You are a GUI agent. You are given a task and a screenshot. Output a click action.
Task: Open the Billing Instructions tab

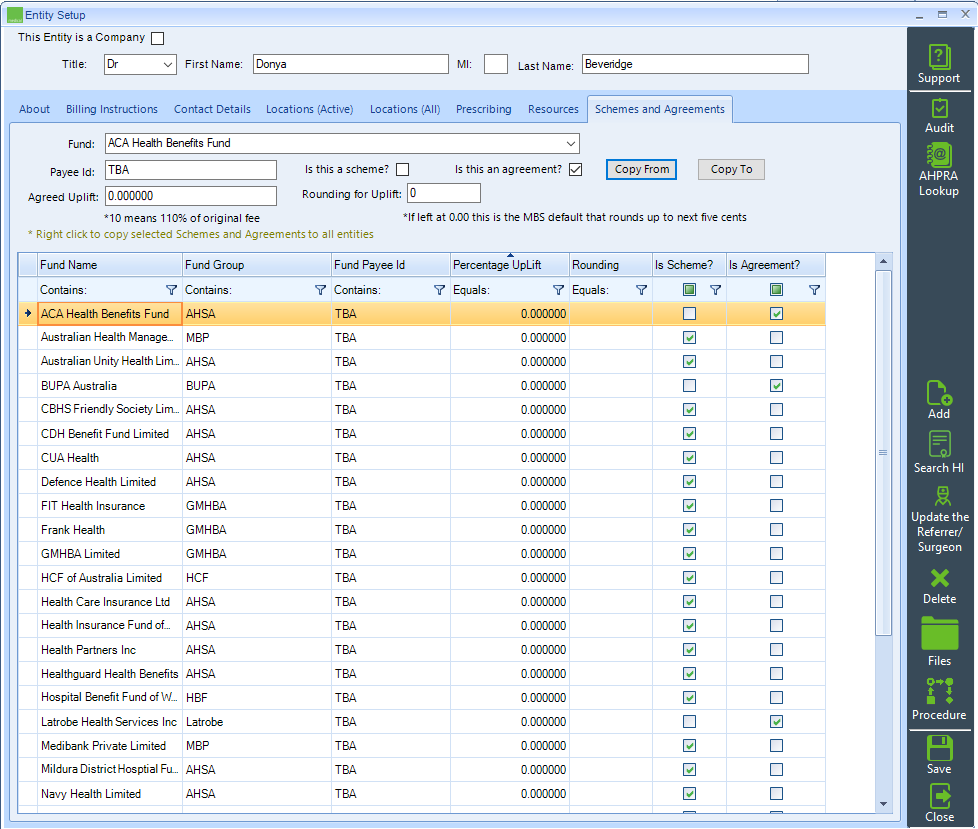[112, 109]
